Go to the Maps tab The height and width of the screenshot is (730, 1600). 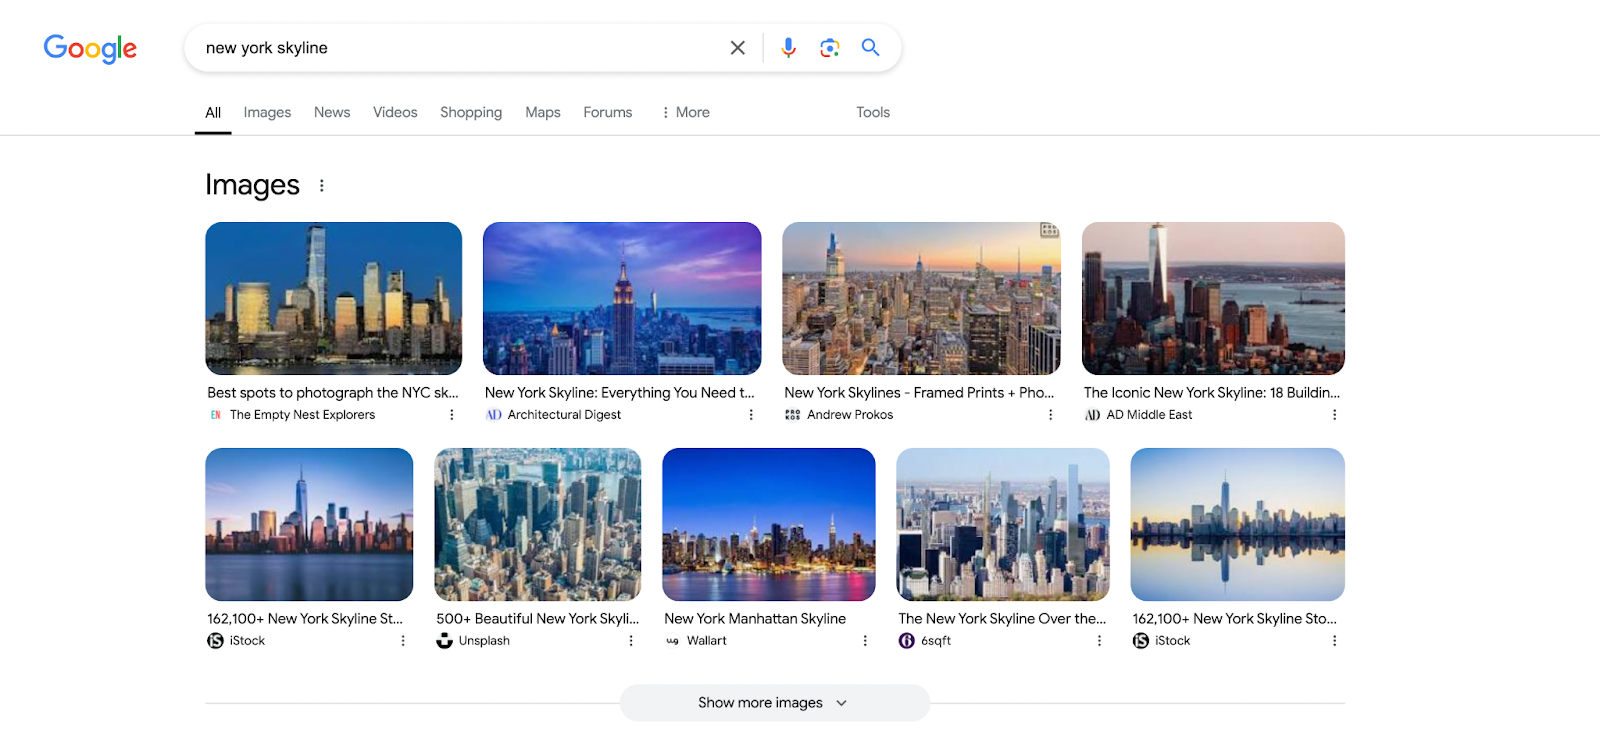click(543, 113)
